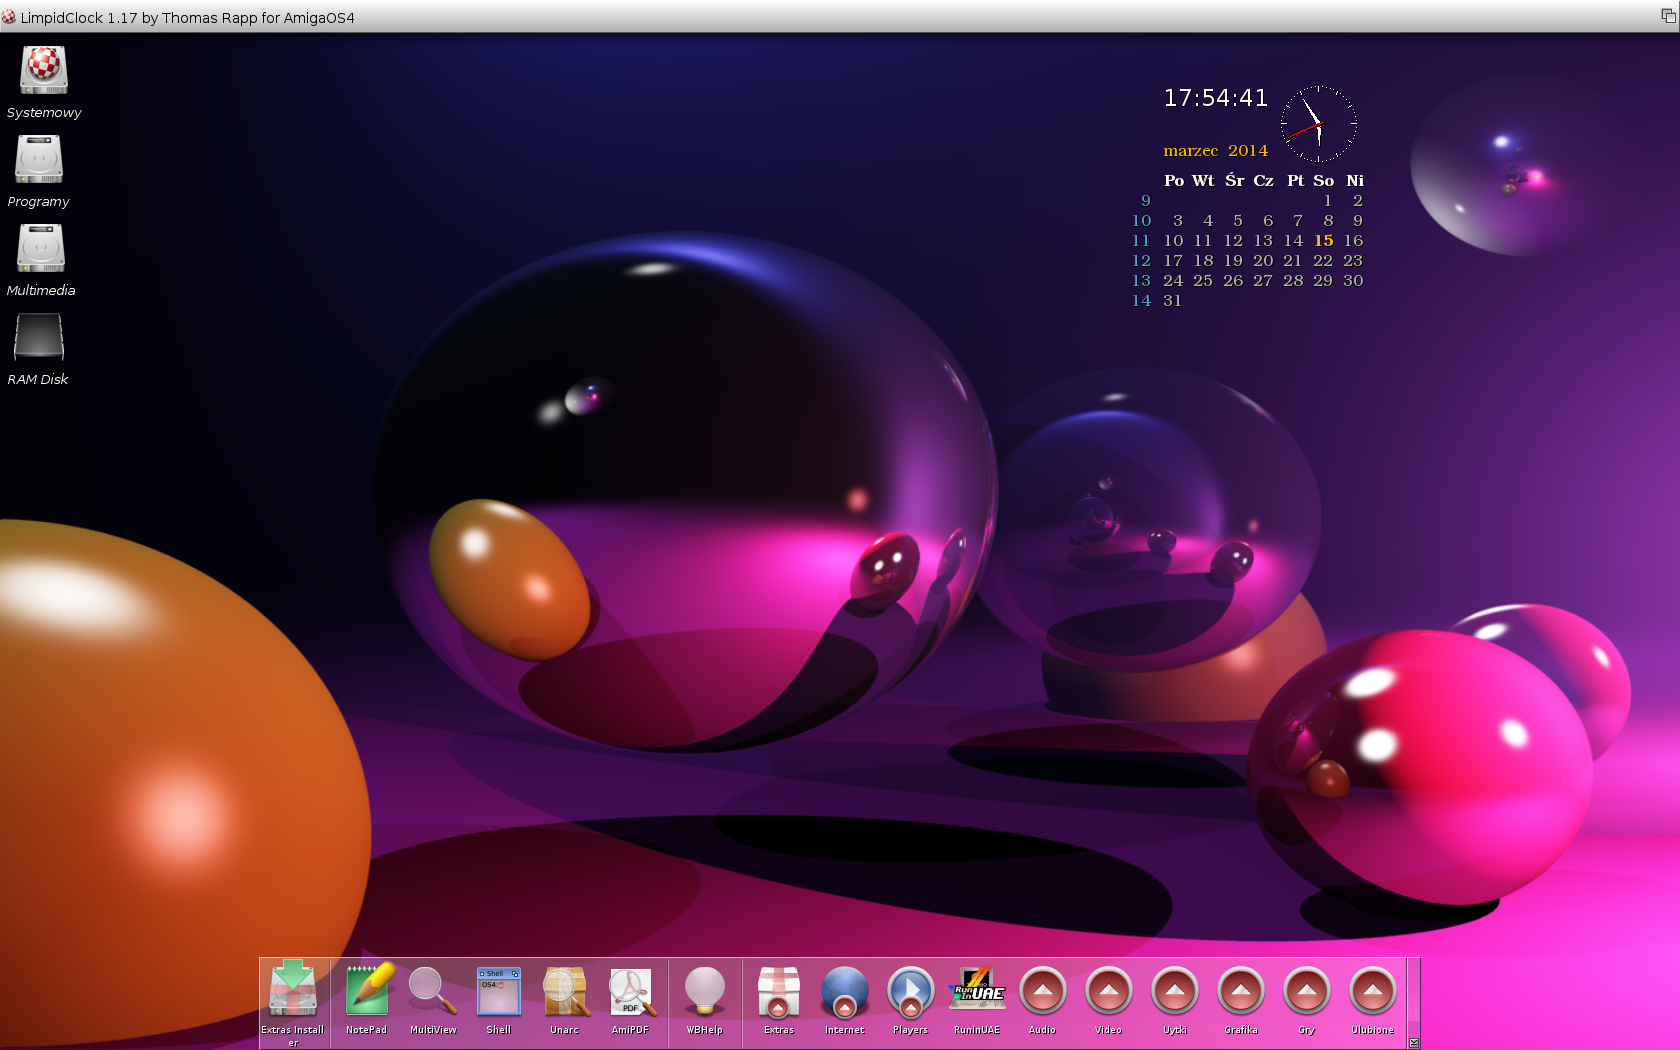The width and height of the screenshot is (1680, 1050).
Task: Select highlighted day 15 in calendar
Action: point(1324,241)
